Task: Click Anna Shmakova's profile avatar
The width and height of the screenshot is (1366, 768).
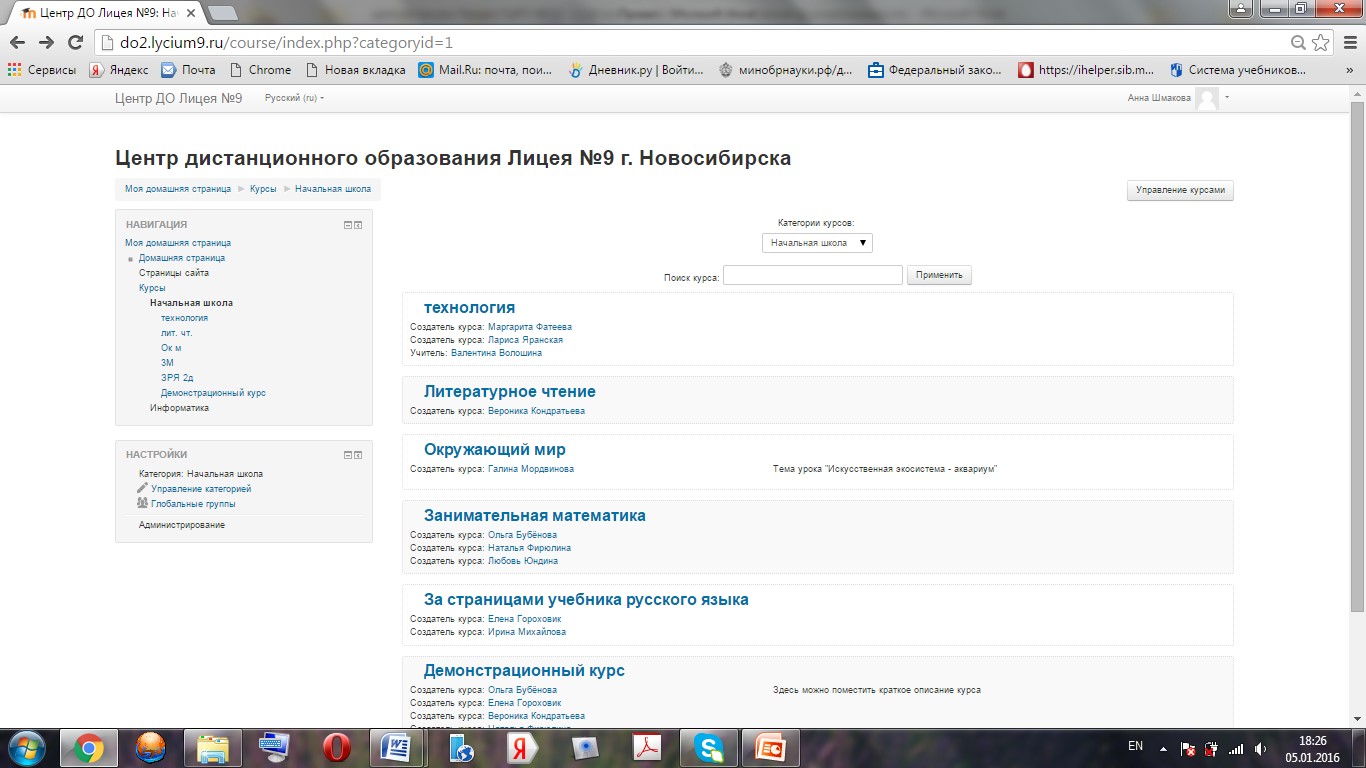Action: (1207, 98)
